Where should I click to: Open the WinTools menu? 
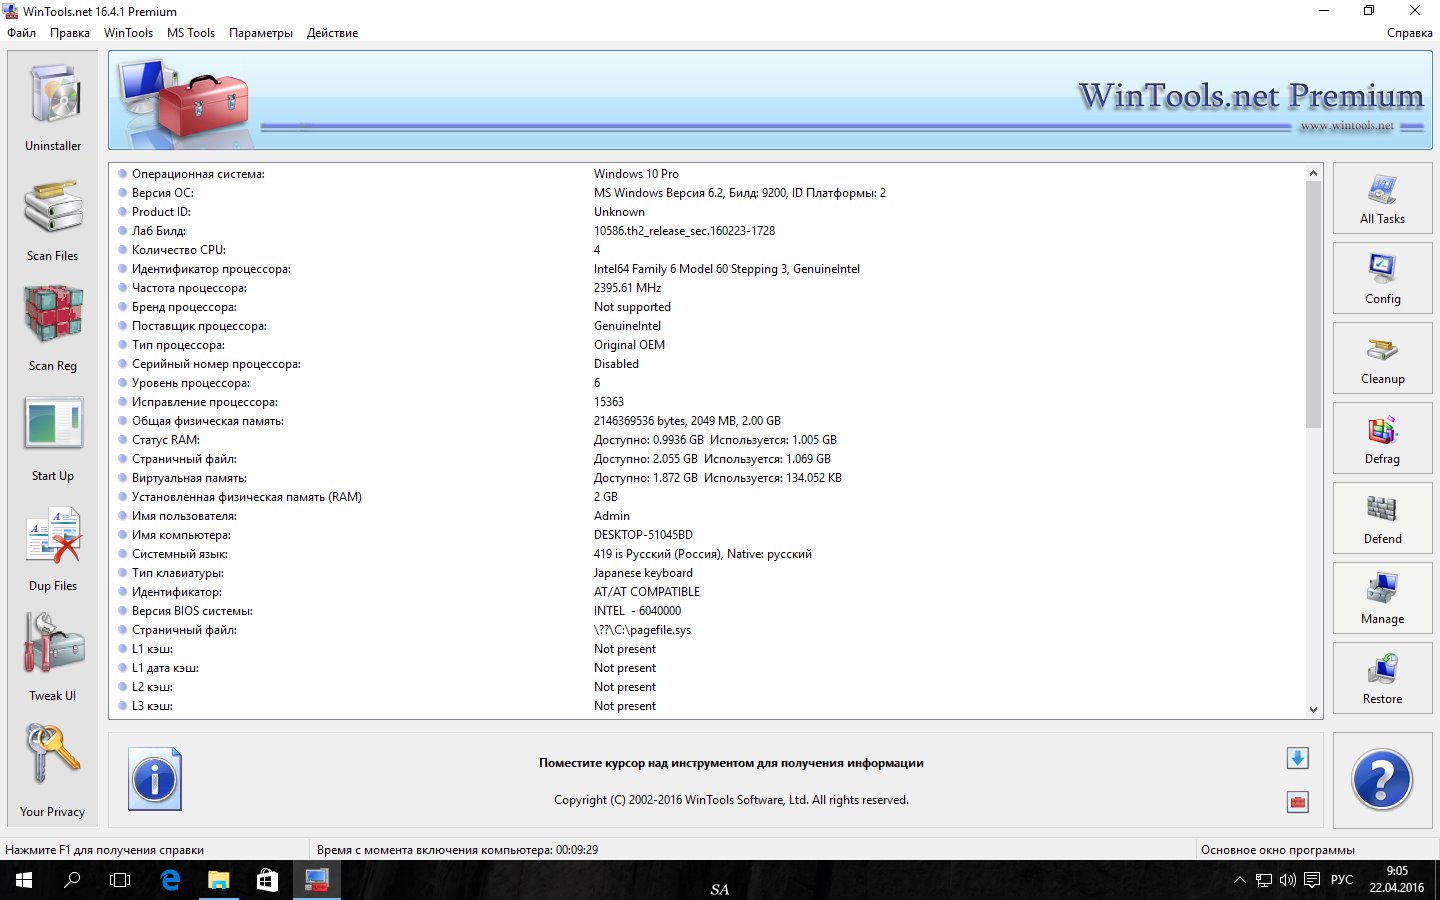(128, 33)
